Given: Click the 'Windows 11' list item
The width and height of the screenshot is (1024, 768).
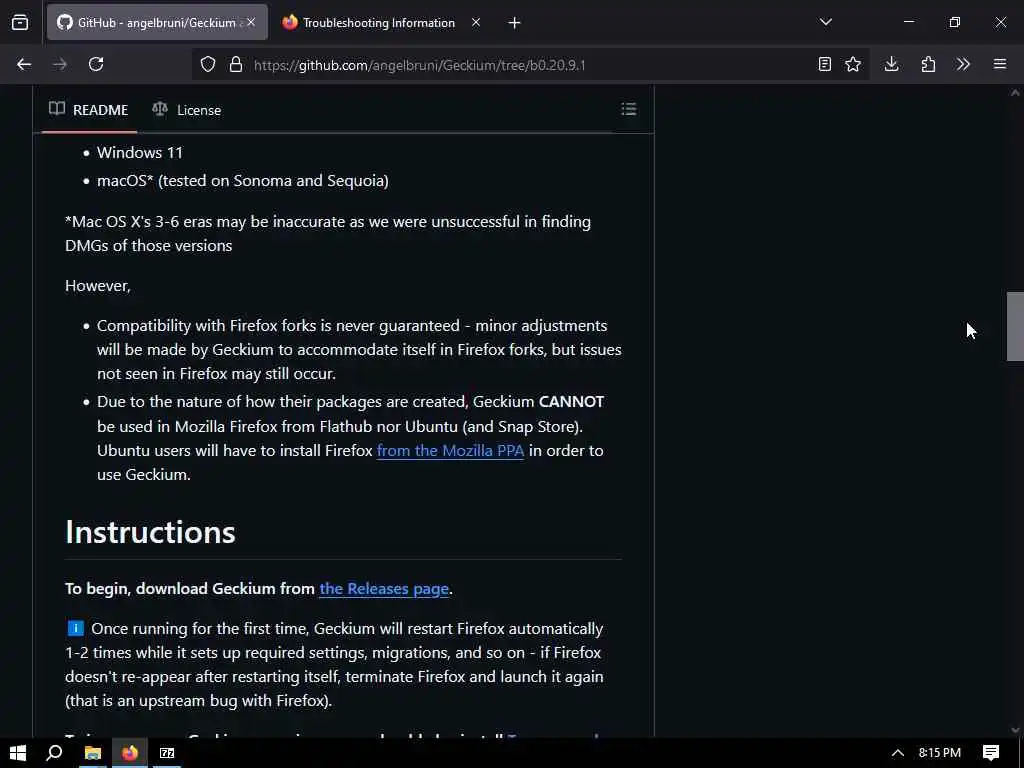Looking at the screenshot, I should tap(140, 153).
